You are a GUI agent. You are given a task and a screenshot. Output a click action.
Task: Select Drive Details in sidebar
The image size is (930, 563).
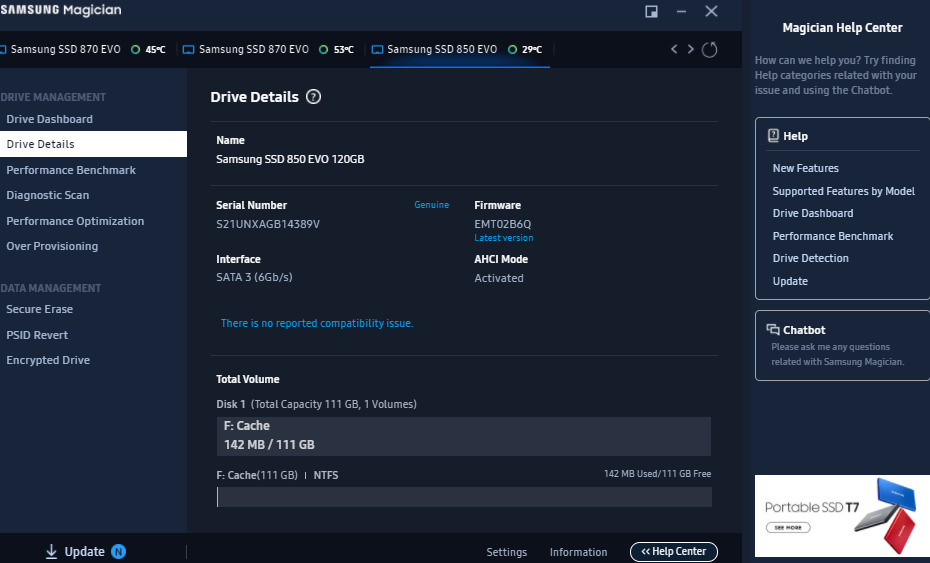[x=93, y=144]
